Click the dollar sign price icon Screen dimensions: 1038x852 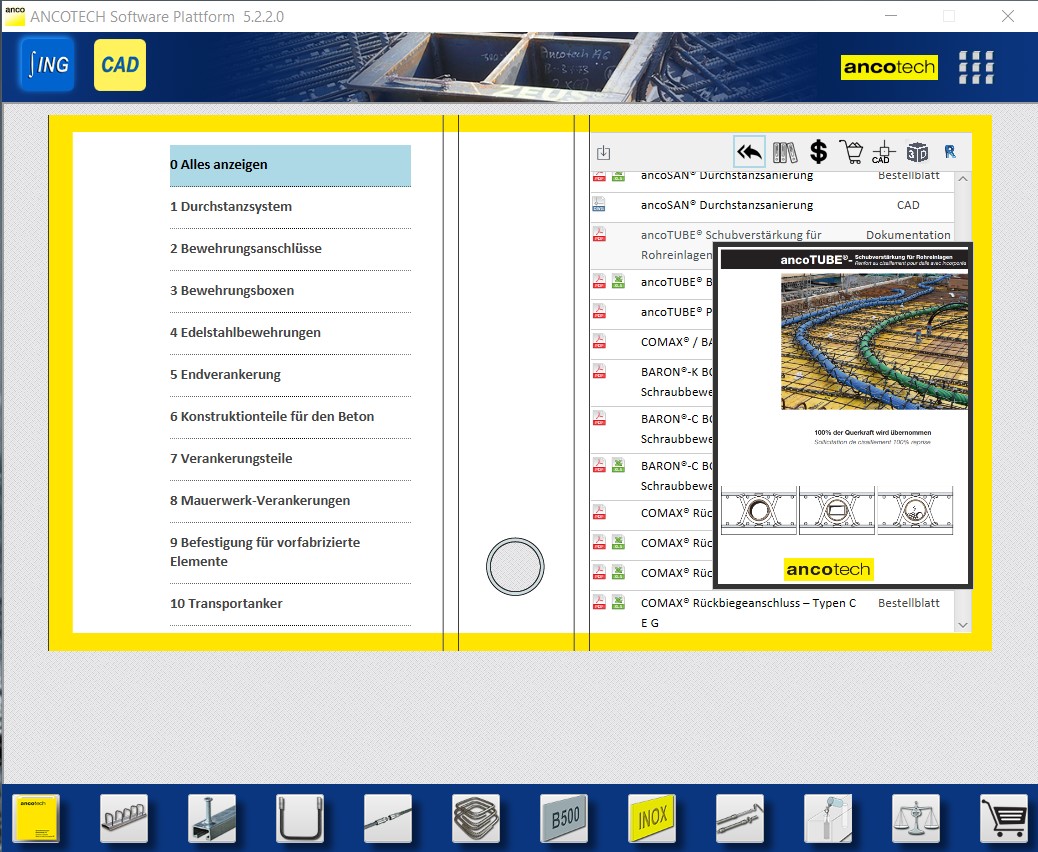[818, 152]
